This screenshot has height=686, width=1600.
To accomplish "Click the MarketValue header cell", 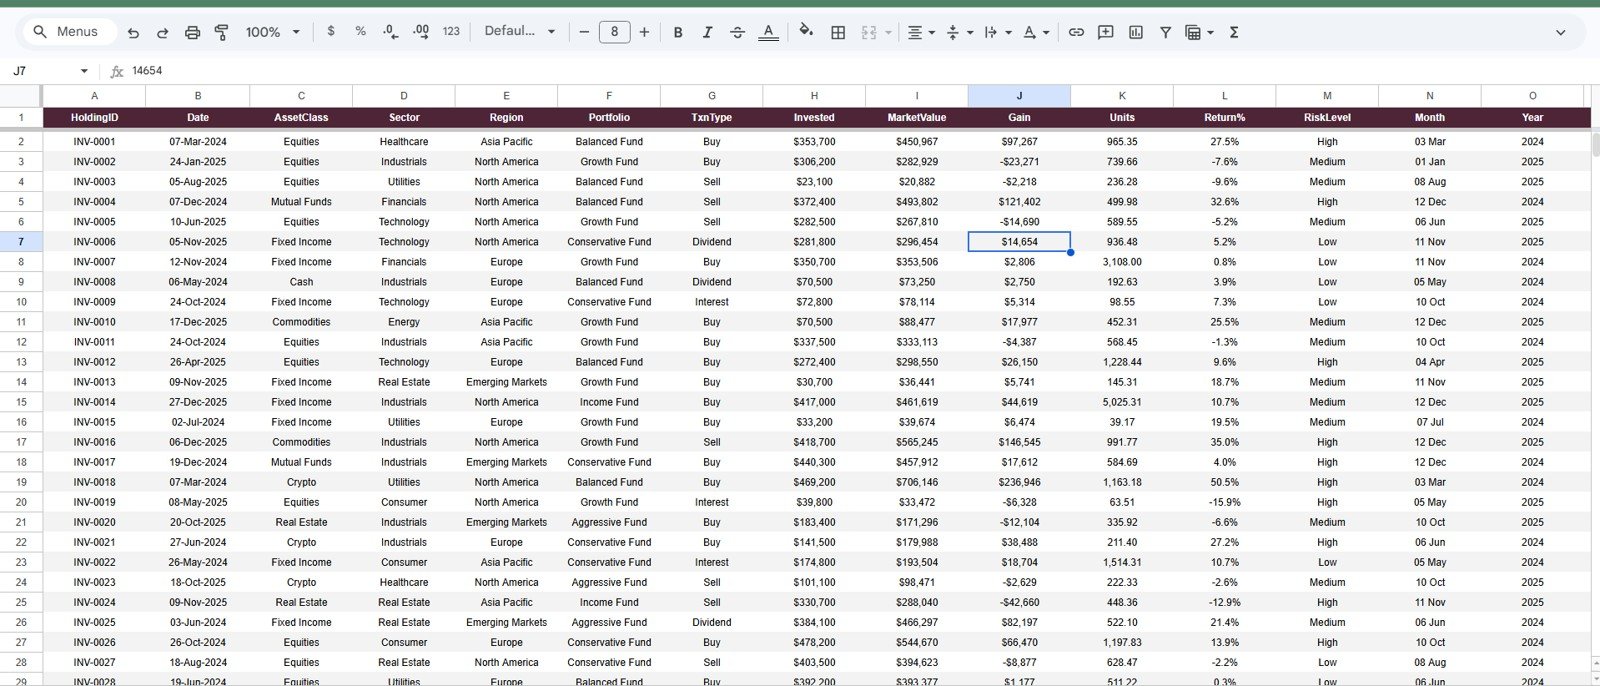I will click(x=916, y=117).
